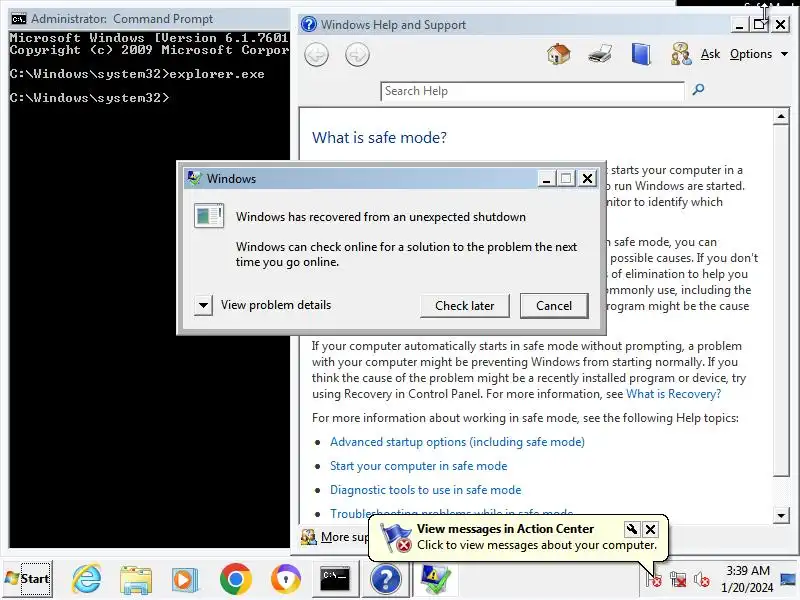Minimize the Windows Help and Support window
Viewport: 800px width, 600px height.
coord(738,24)
